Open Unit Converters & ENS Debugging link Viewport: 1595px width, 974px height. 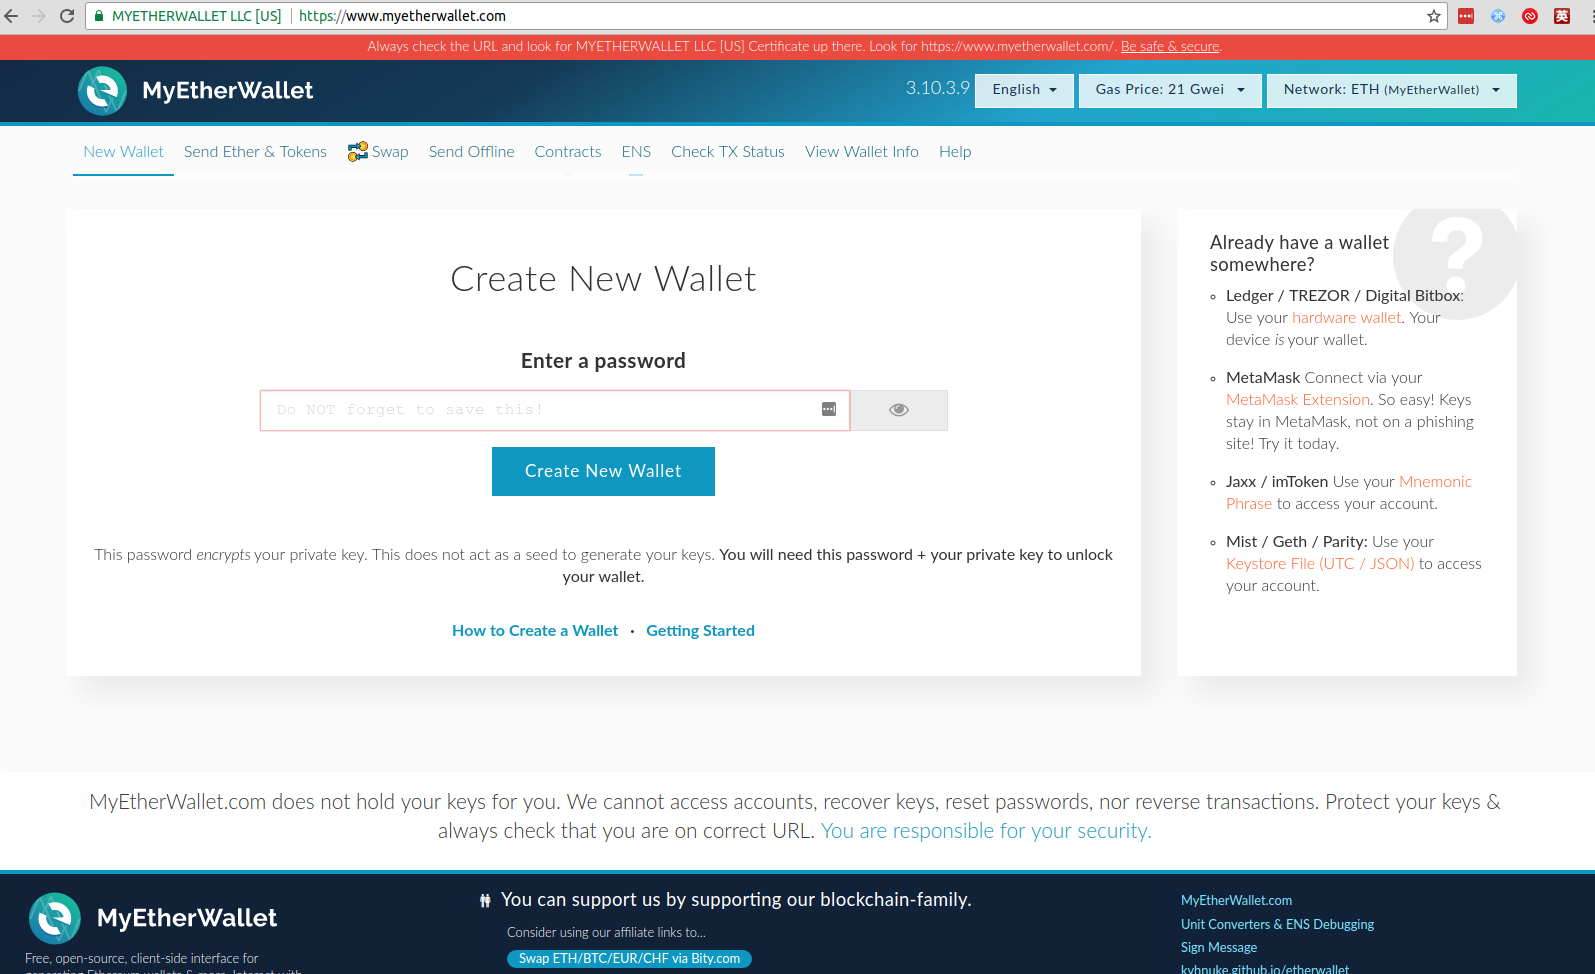pyautogui.click(x=1277, y=925)
